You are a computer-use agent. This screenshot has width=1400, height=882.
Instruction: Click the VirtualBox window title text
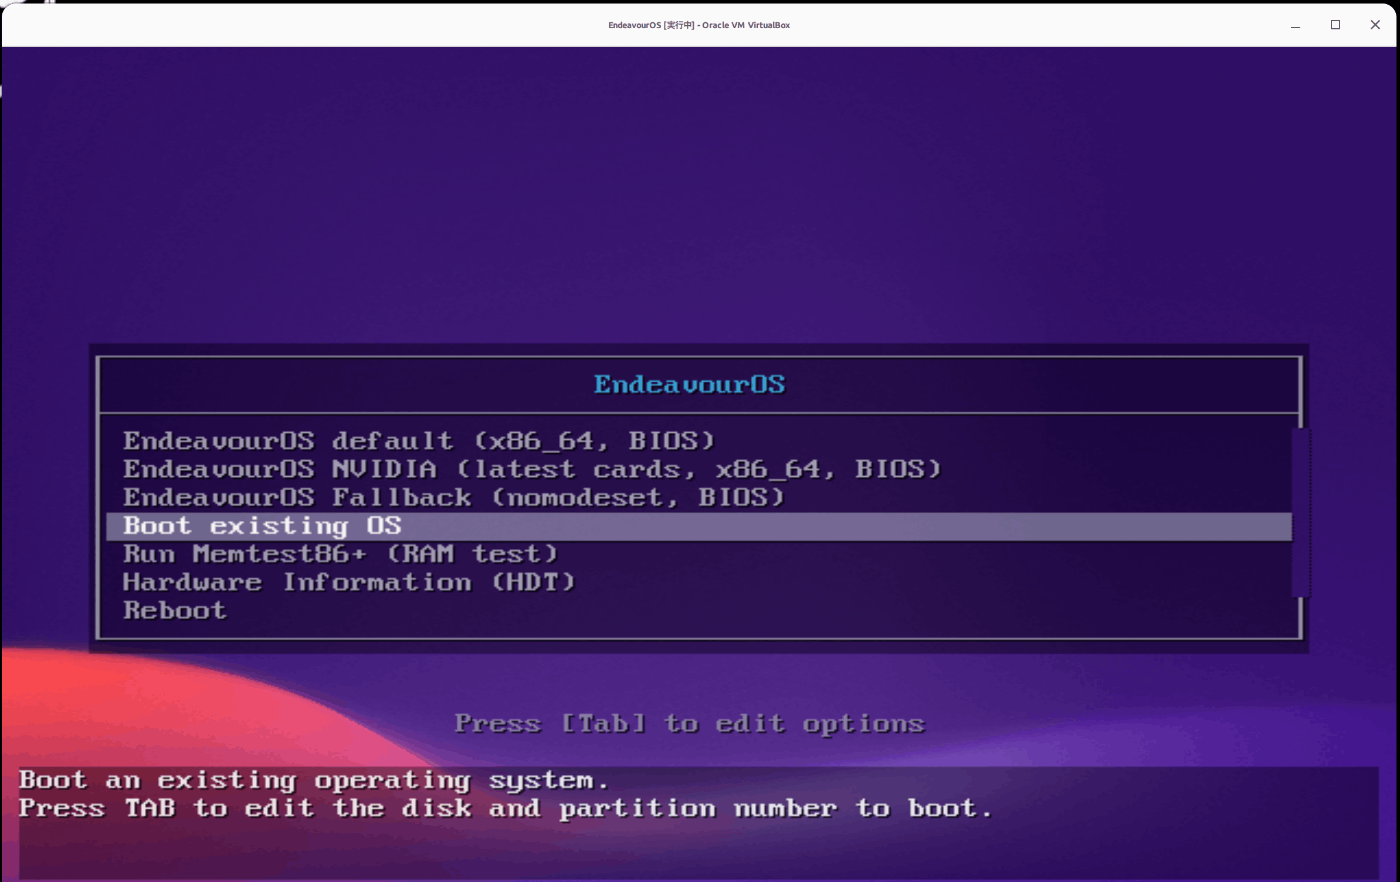[x=699, y=25]
